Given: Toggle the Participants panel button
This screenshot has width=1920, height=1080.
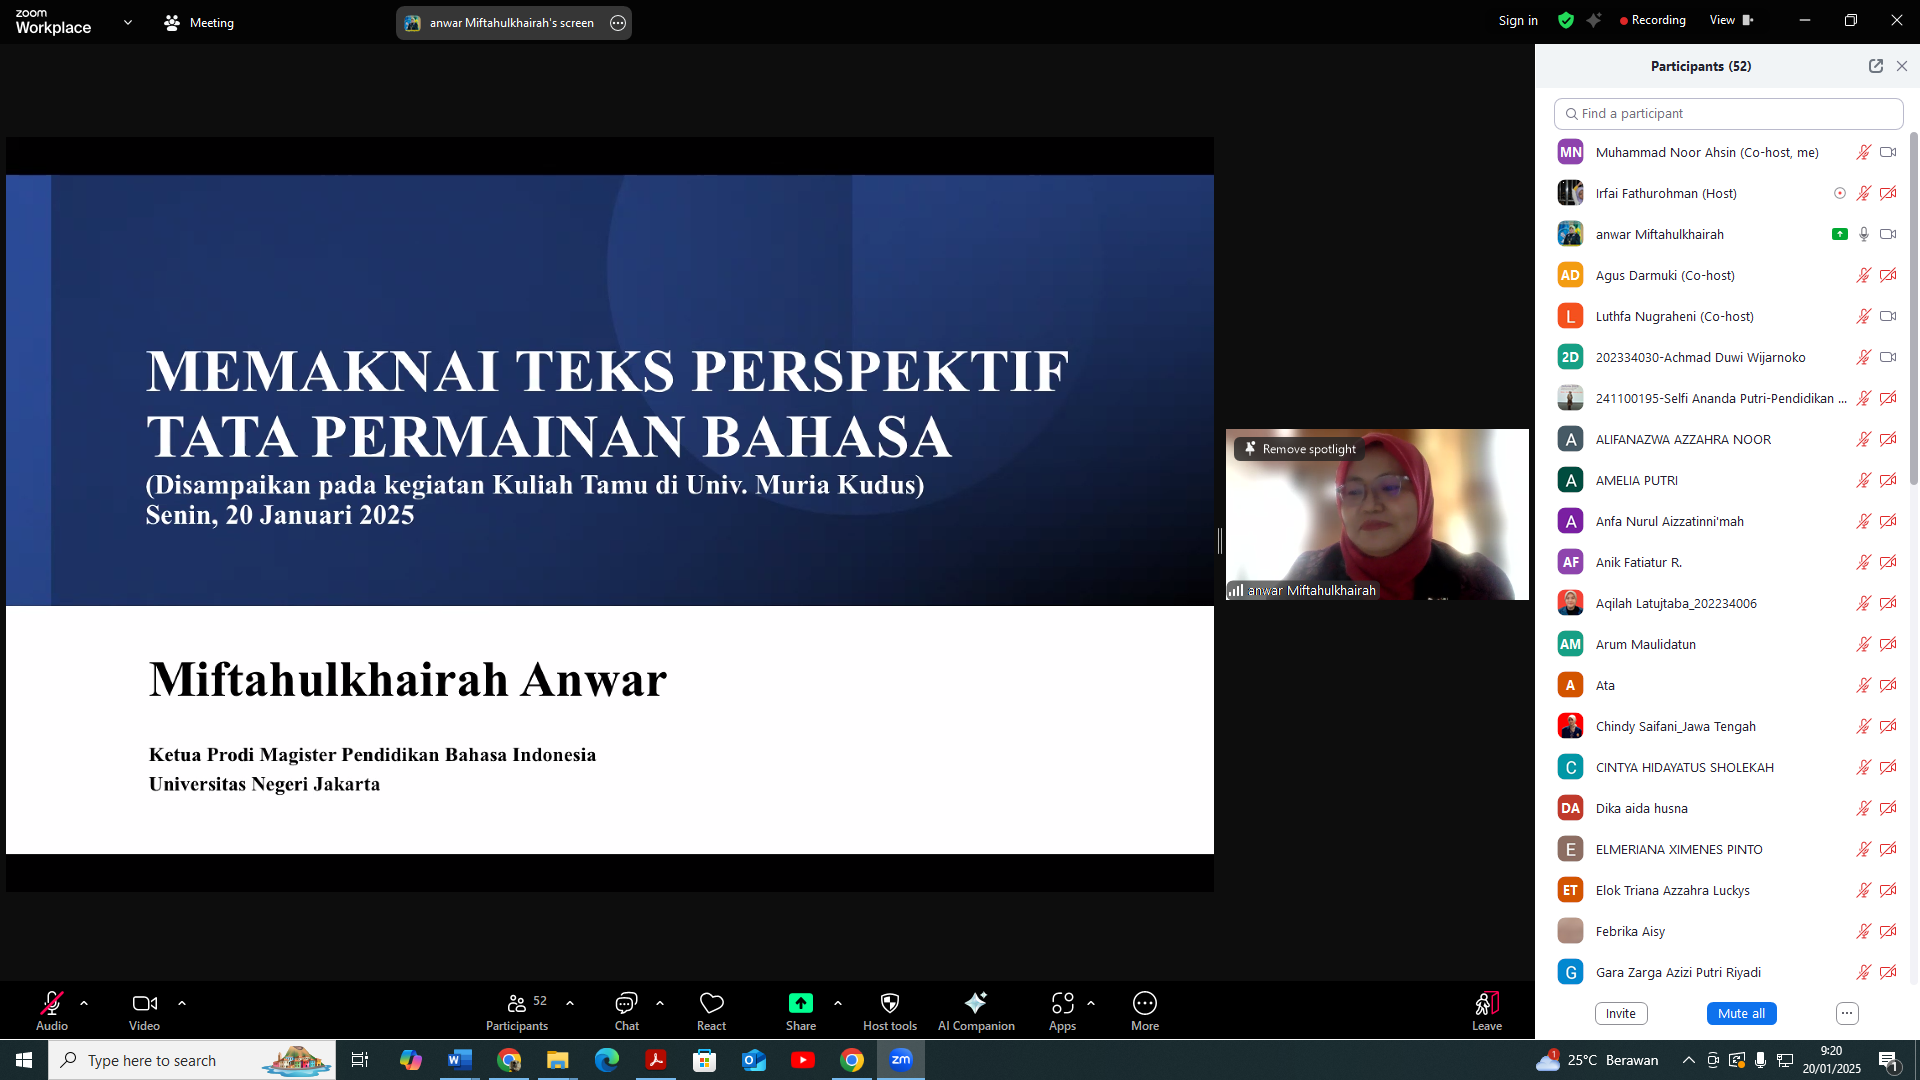Looking at the screenshot, I should [517, 1011].
